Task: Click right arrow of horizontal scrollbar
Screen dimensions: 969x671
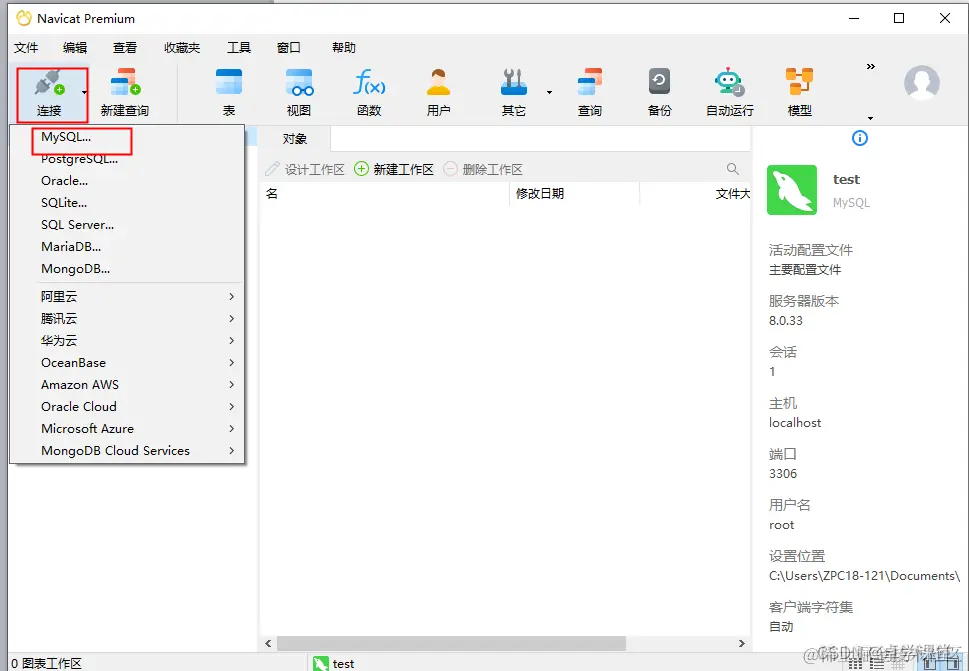Action: 742,643
